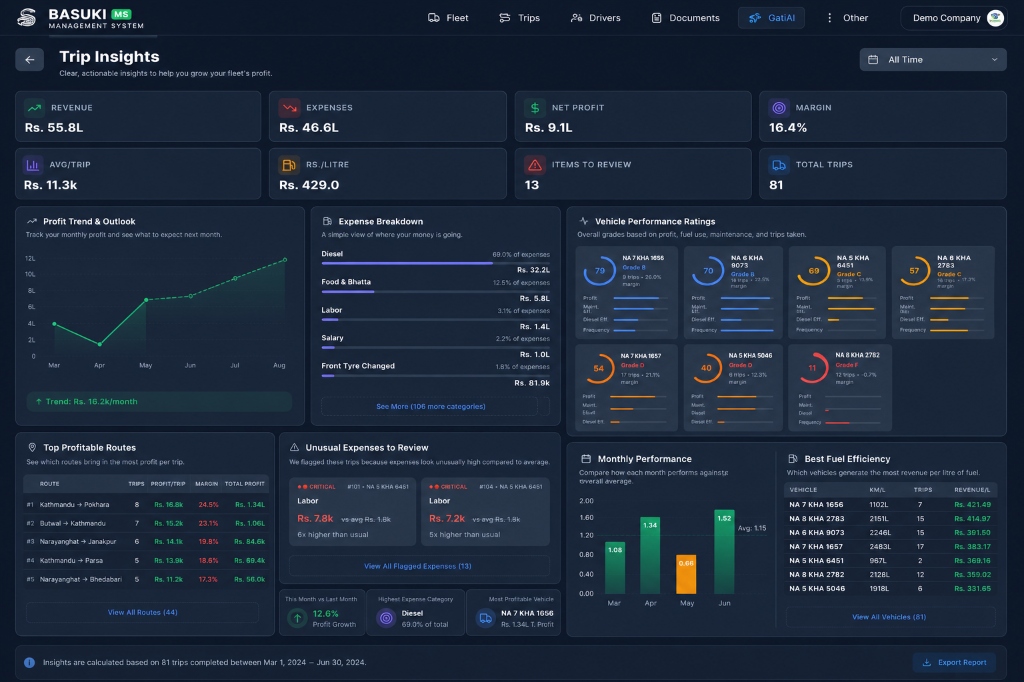
Task: Open the Other menu
Action: tap(847, 18)
